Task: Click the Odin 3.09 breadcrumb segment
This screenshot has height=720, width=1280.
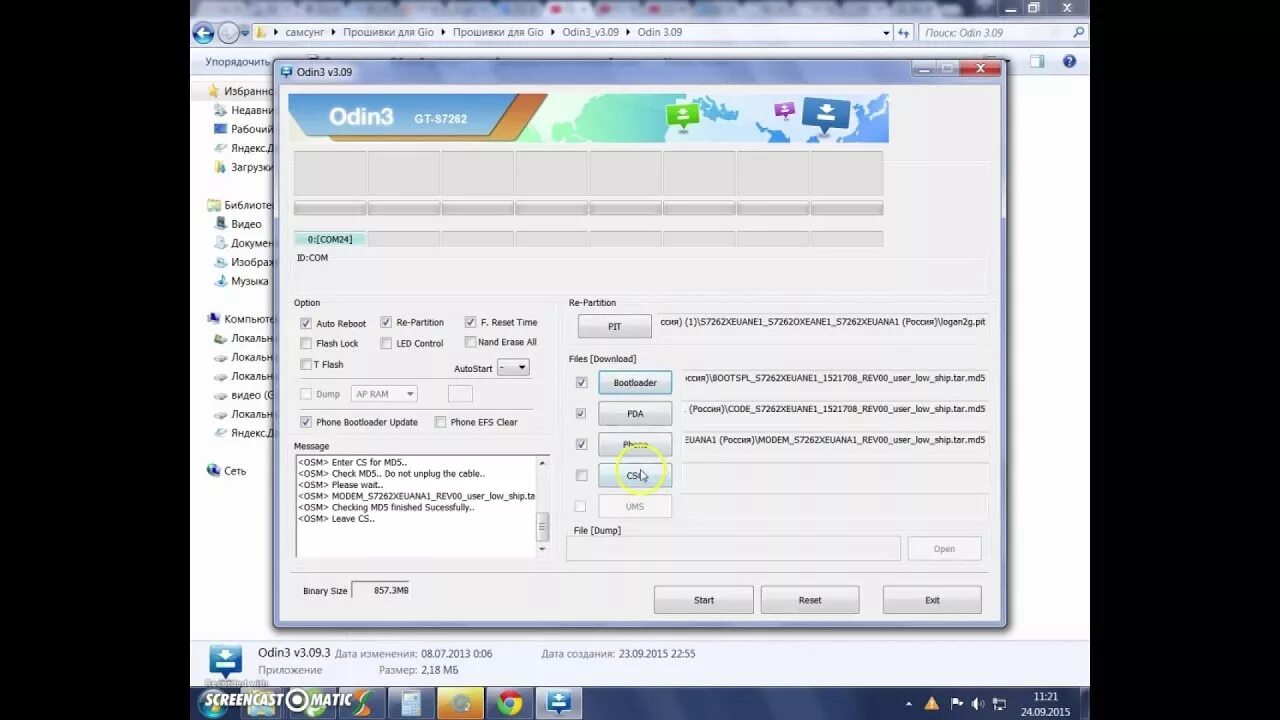Action: point(659,32)
